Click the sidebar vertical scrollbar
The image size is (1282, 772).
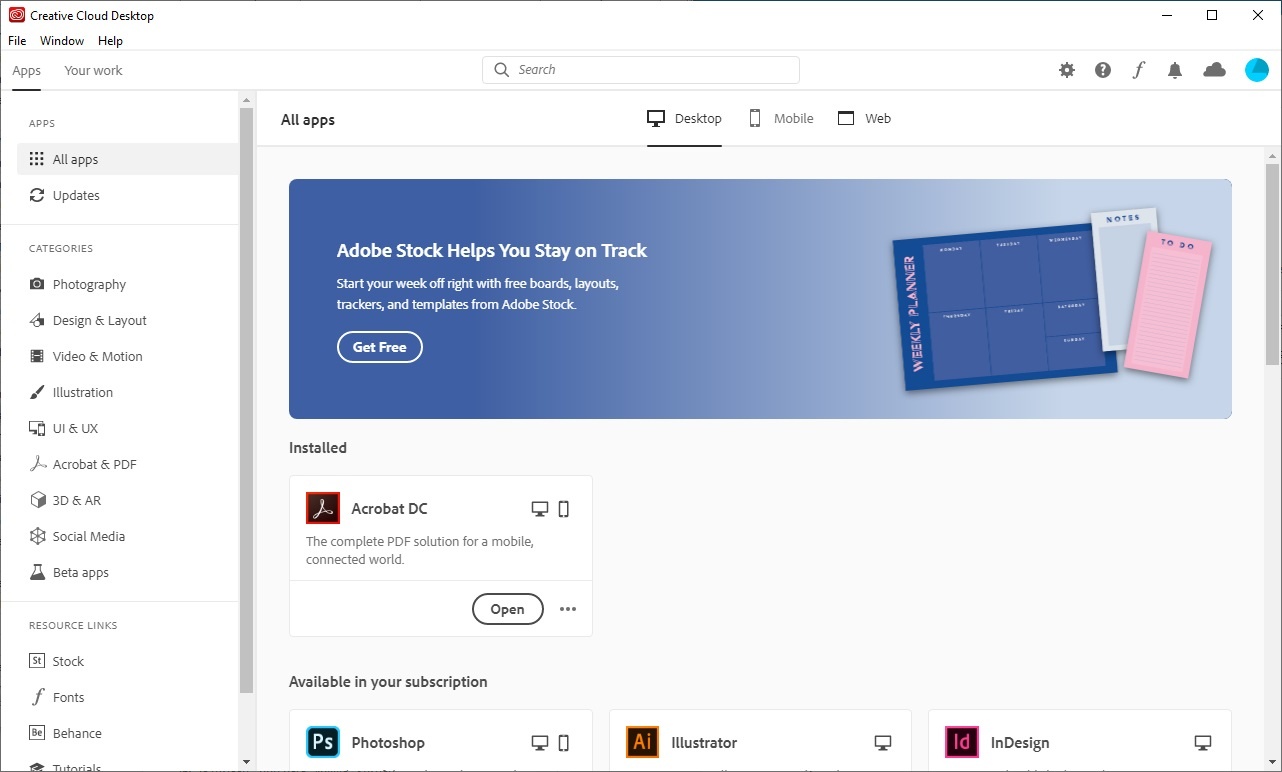[247, 400]
